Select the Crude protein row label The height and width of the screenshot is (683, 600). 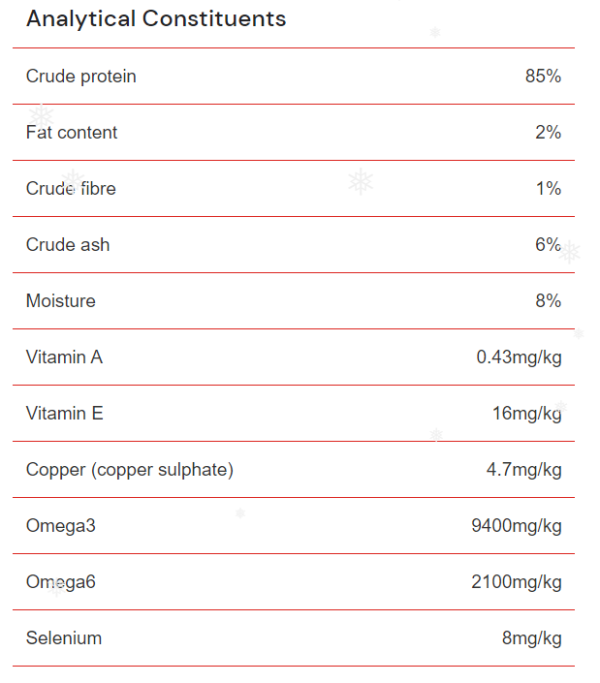81,76
